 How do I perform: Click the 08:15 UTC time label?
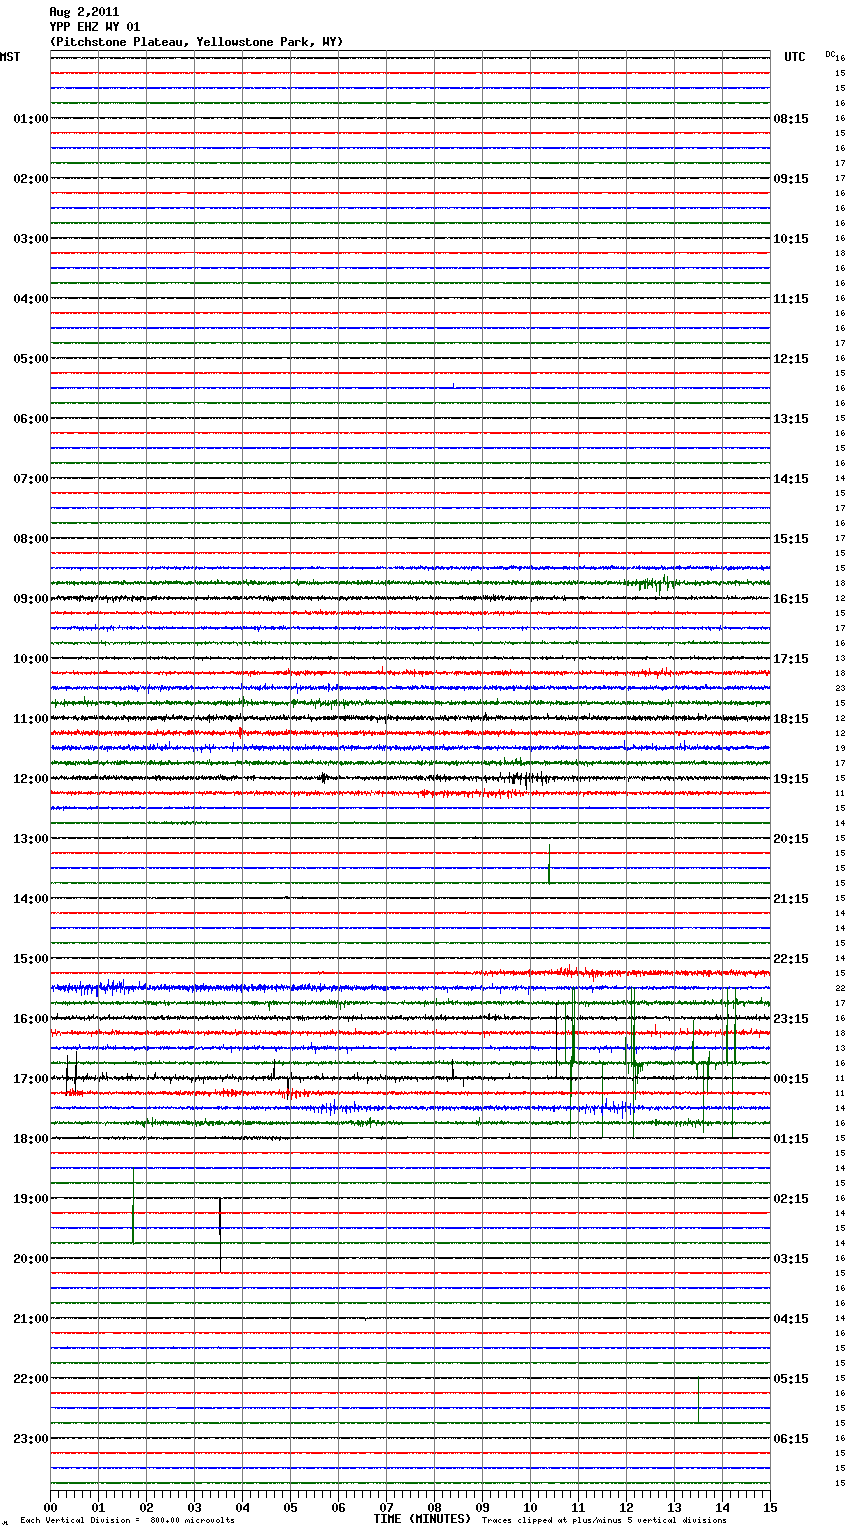(791, 119)
